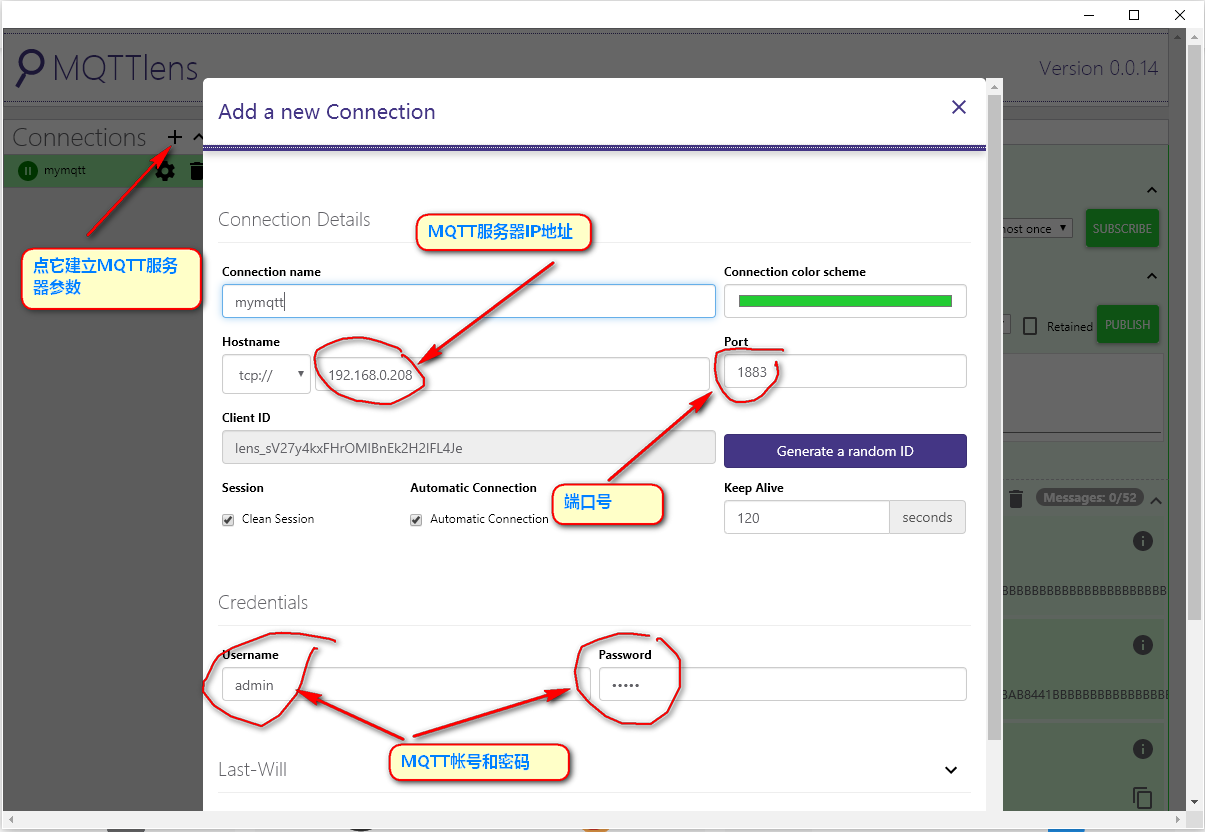This screenshot has height=832, width=1205.
Task: Click the Messages: 0/52 badge
Action: 1088,497
